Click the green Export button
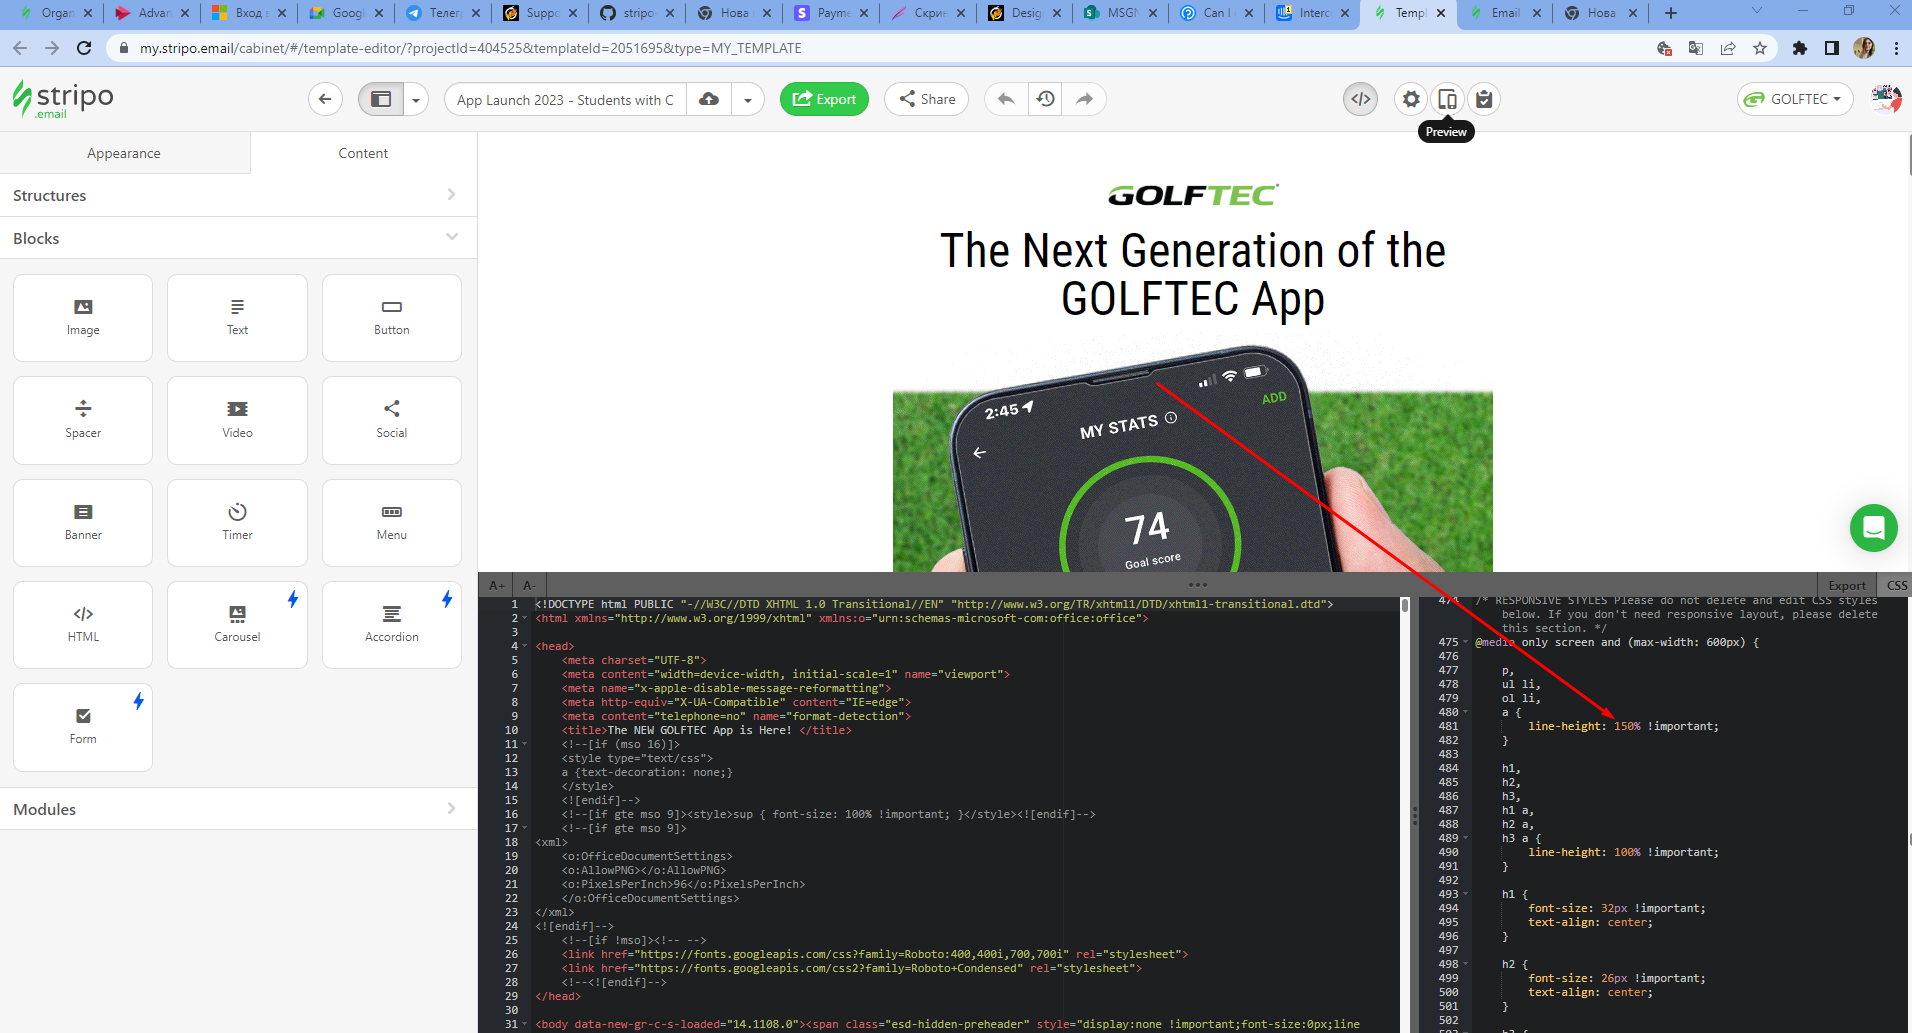The height and width of the screenshot is (1033, 1912). coord(824,99)
